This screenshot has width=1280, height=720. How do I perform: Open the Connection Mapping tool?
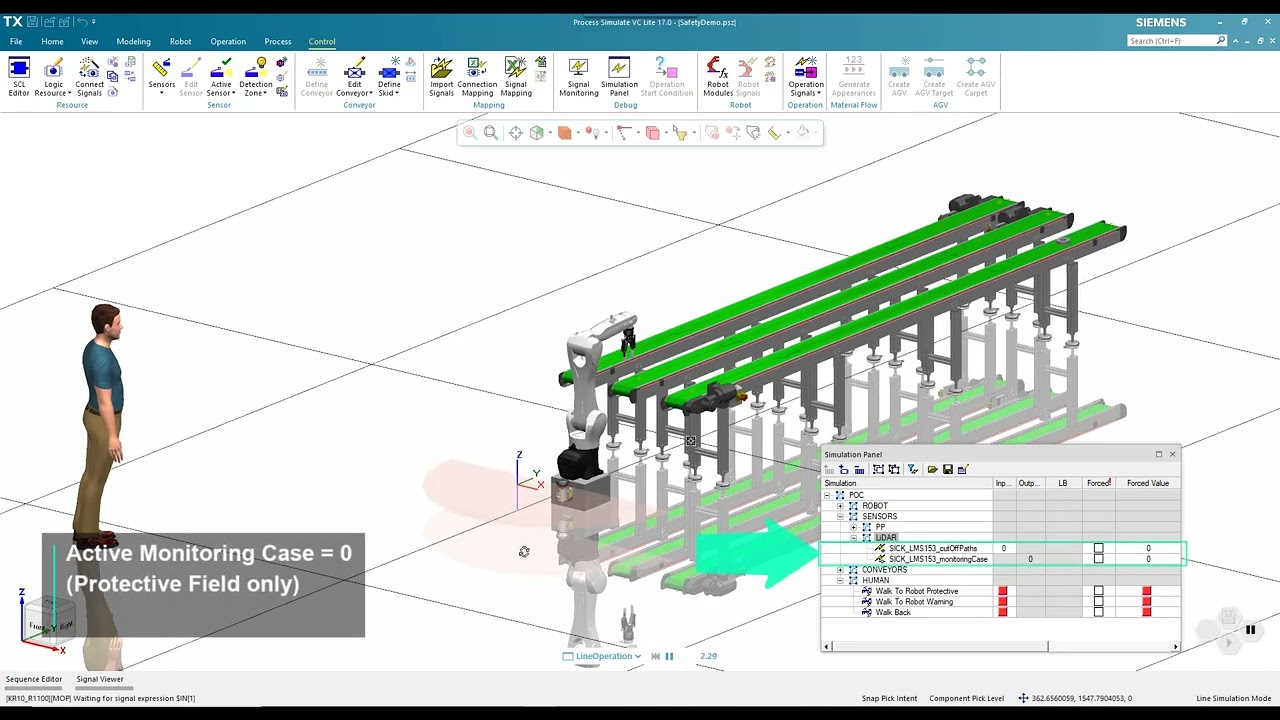[477, 77]
